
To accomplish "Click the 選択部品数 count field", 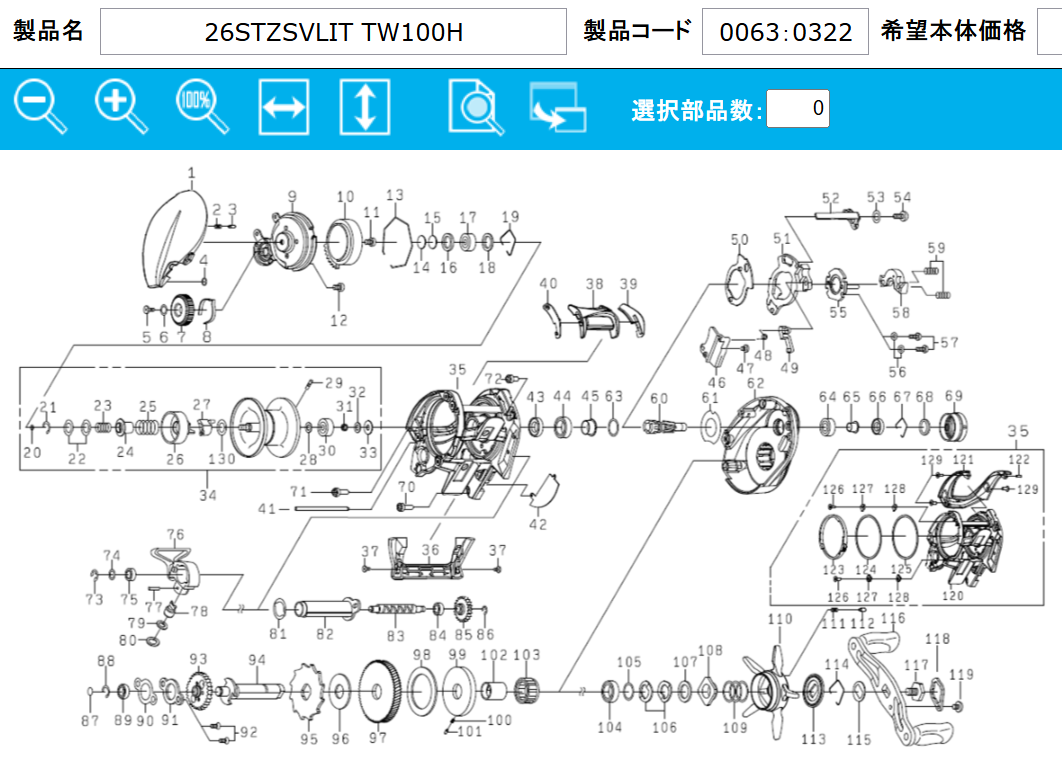I will coord(797,108).
